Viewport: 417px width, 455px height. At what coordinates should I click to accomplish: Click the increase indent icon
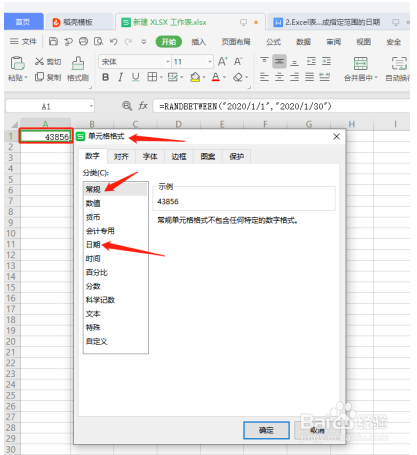click(x=326, y=61)
